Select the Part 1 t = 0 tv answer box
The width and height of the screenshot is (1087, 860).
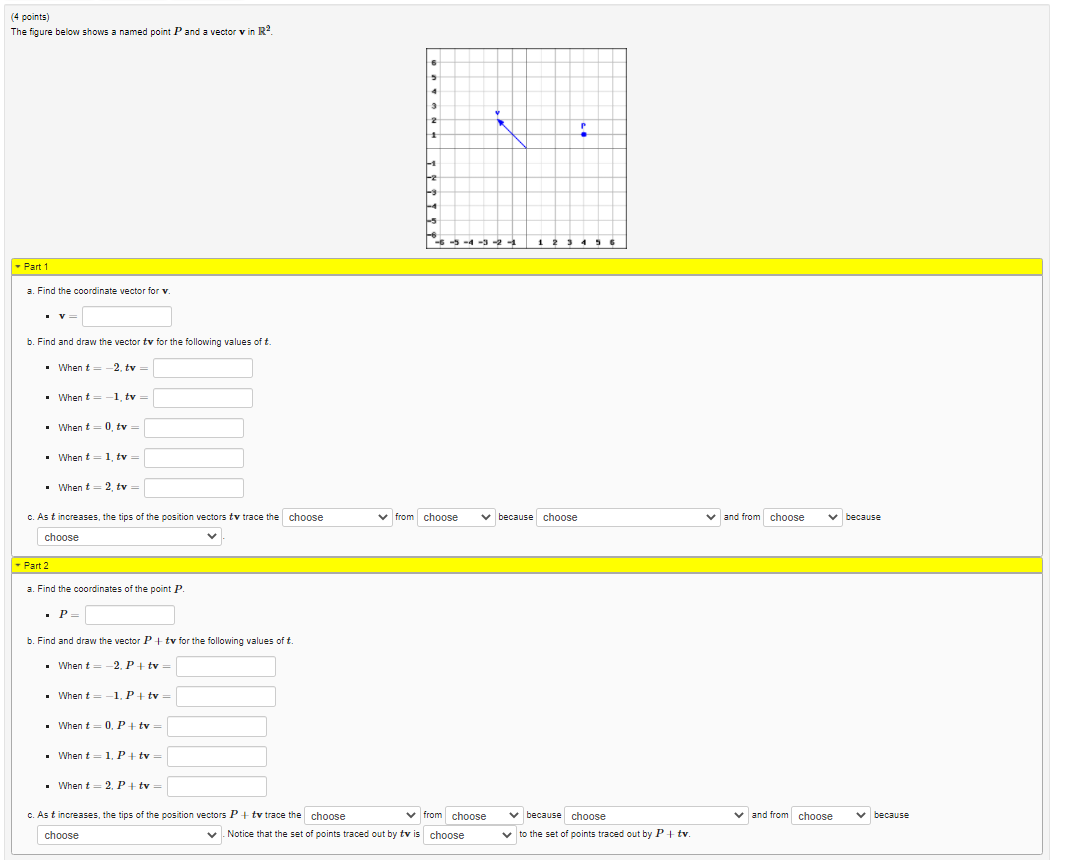pyautogui.click(x=194, y=428)
